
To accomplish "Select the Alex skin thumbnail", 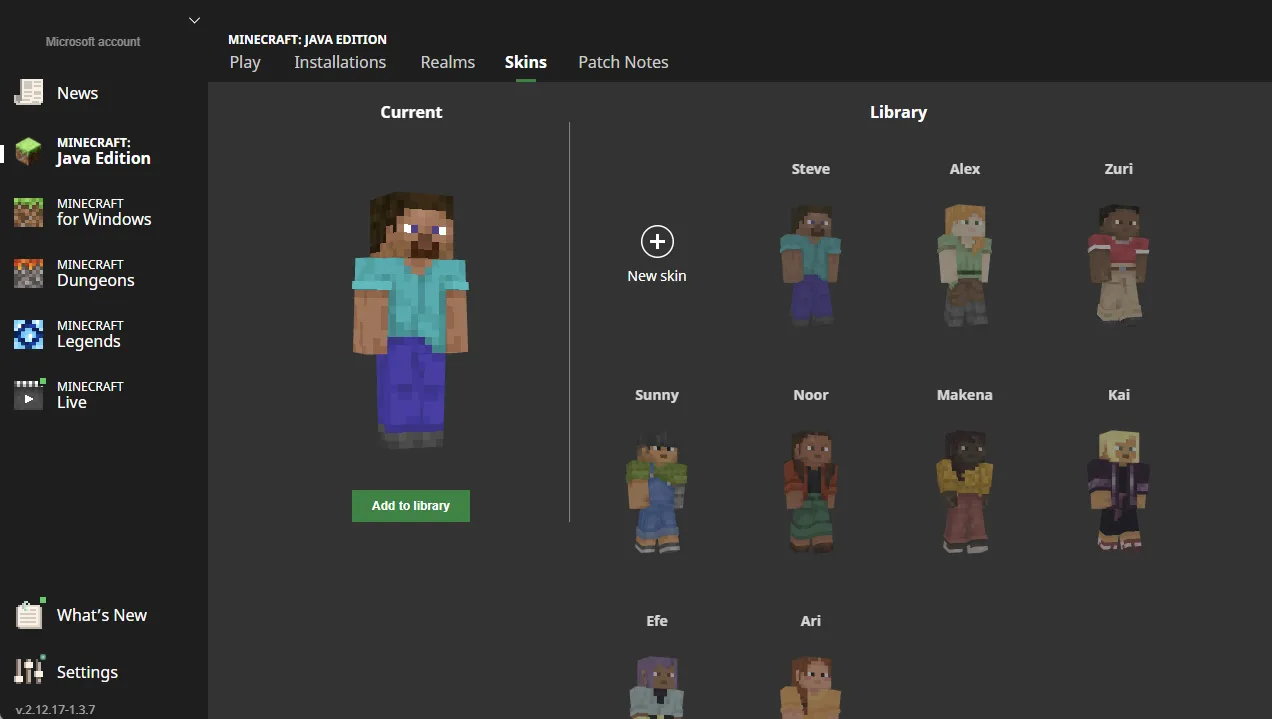I will pos(965,265).
